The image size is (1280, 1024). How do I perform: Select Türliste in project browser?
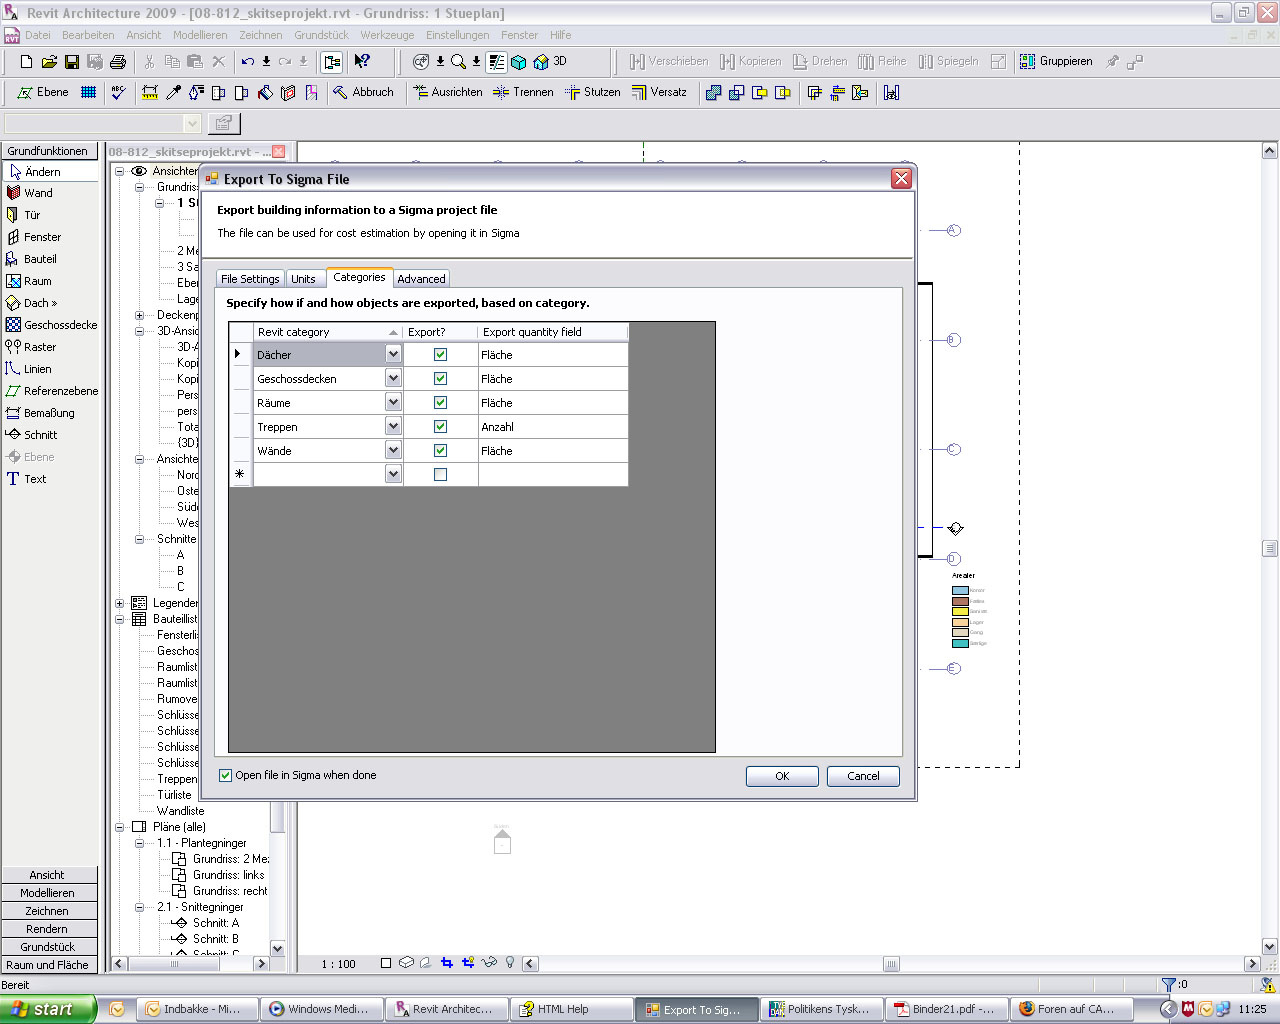(174, 795)
